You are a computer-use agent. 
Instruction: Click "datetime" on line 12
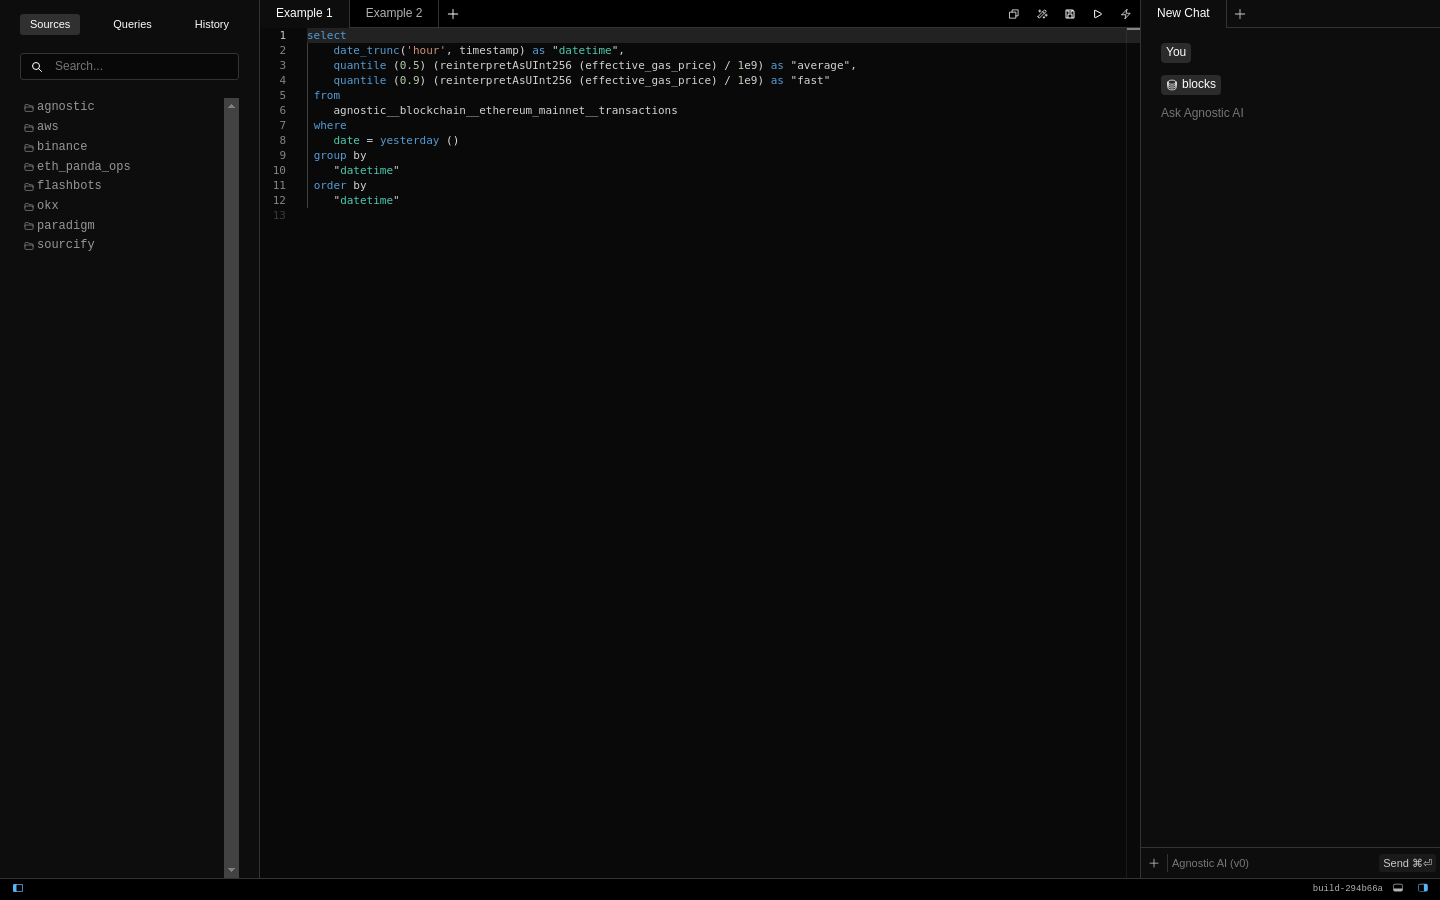pos(366,200)
